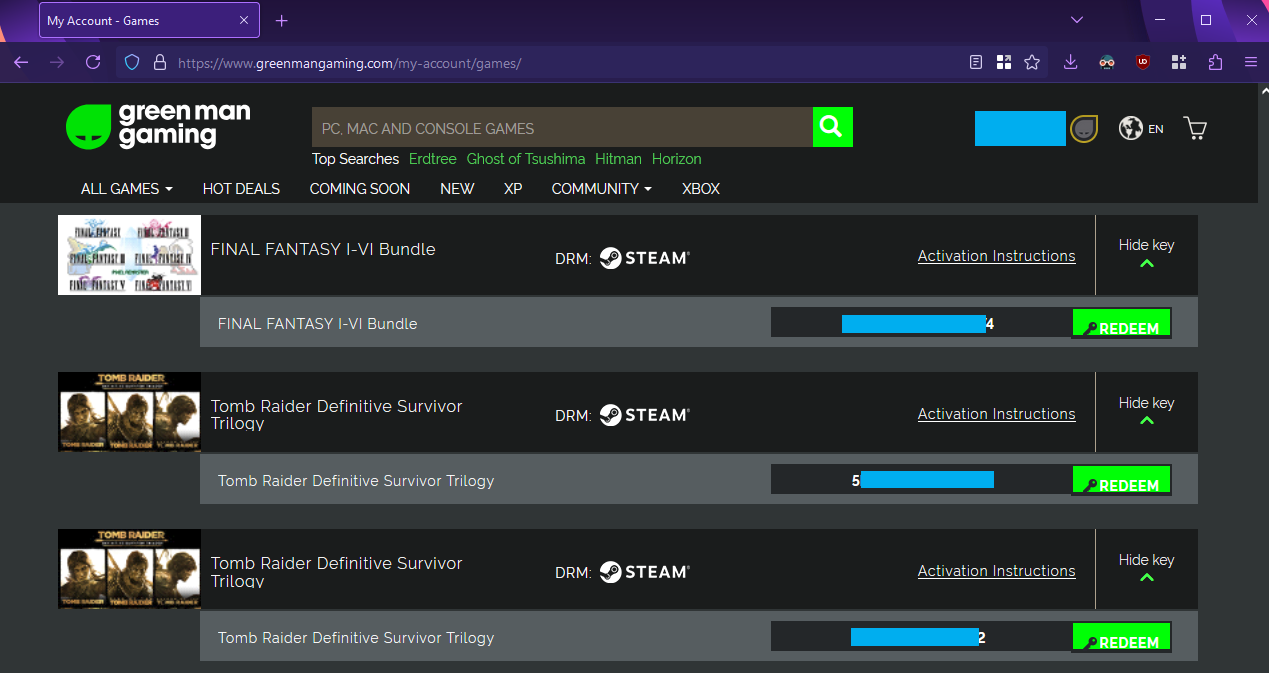Click Steam DRM logo in FINAL FANTASY row

click(x=645, y=258)
